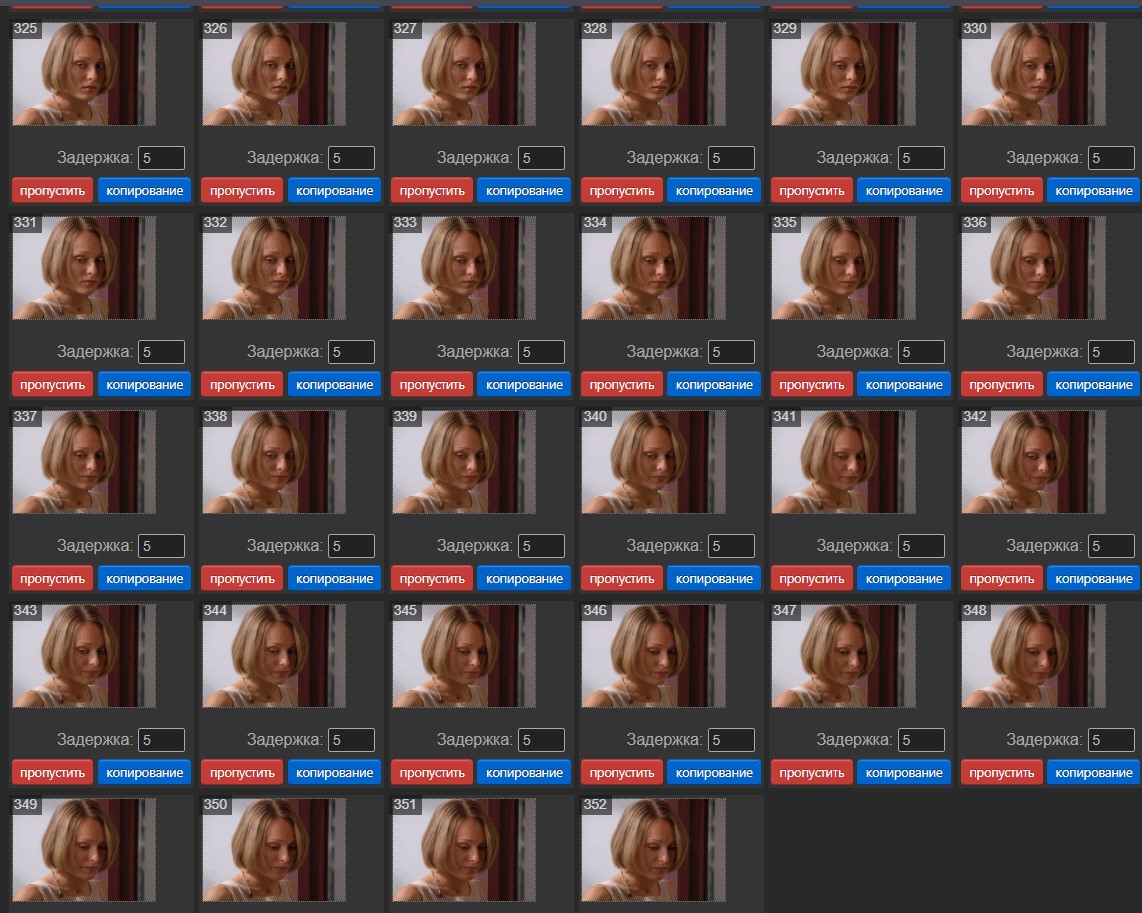
Task: Click delay field of frame 340
Action: tap(731, 546)
